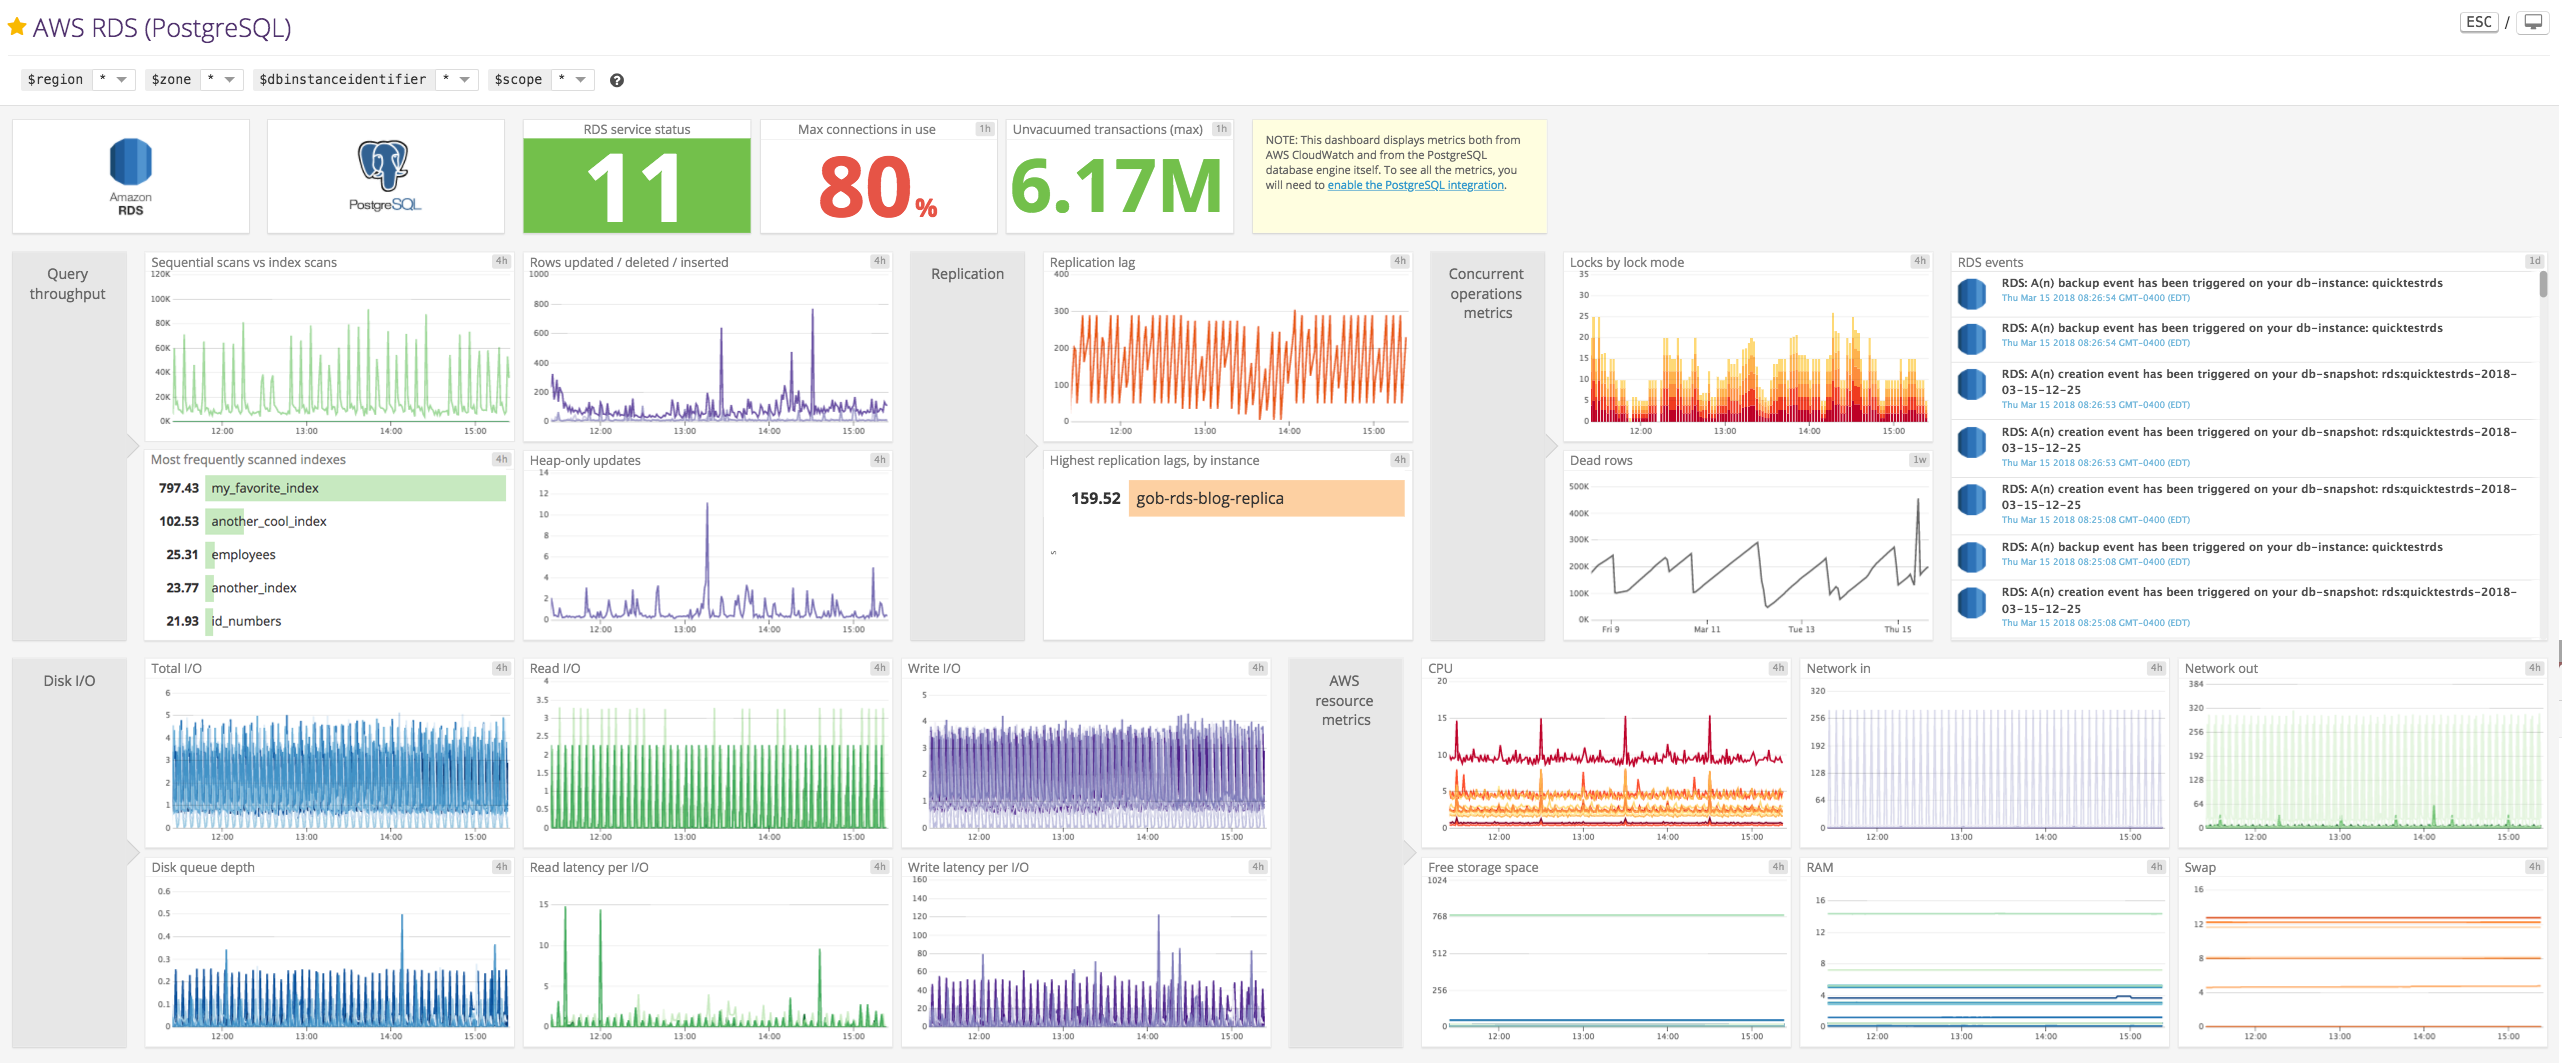The image size is (2562, 1063).
Task: Open the enable the PostgreSQL integration link
Action: pyautogui.click(x=1414, y=184)
